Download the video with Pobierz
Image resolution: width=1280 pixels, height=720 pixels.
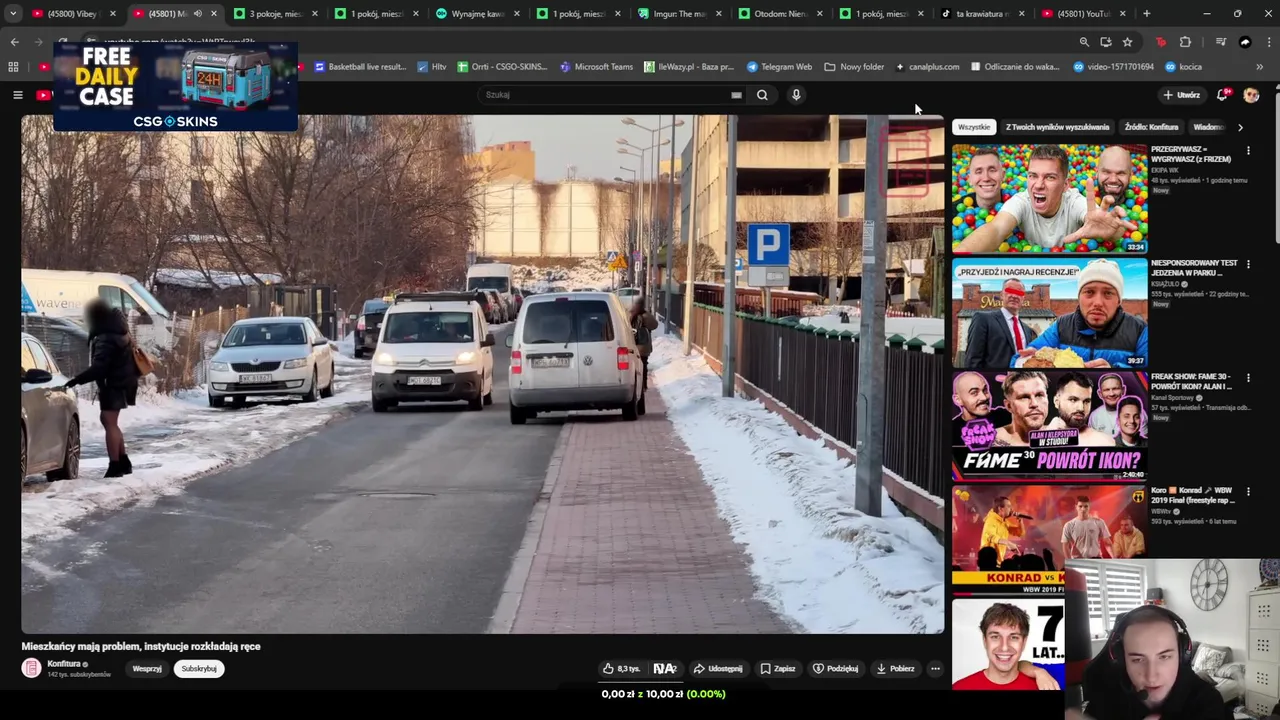895,668
